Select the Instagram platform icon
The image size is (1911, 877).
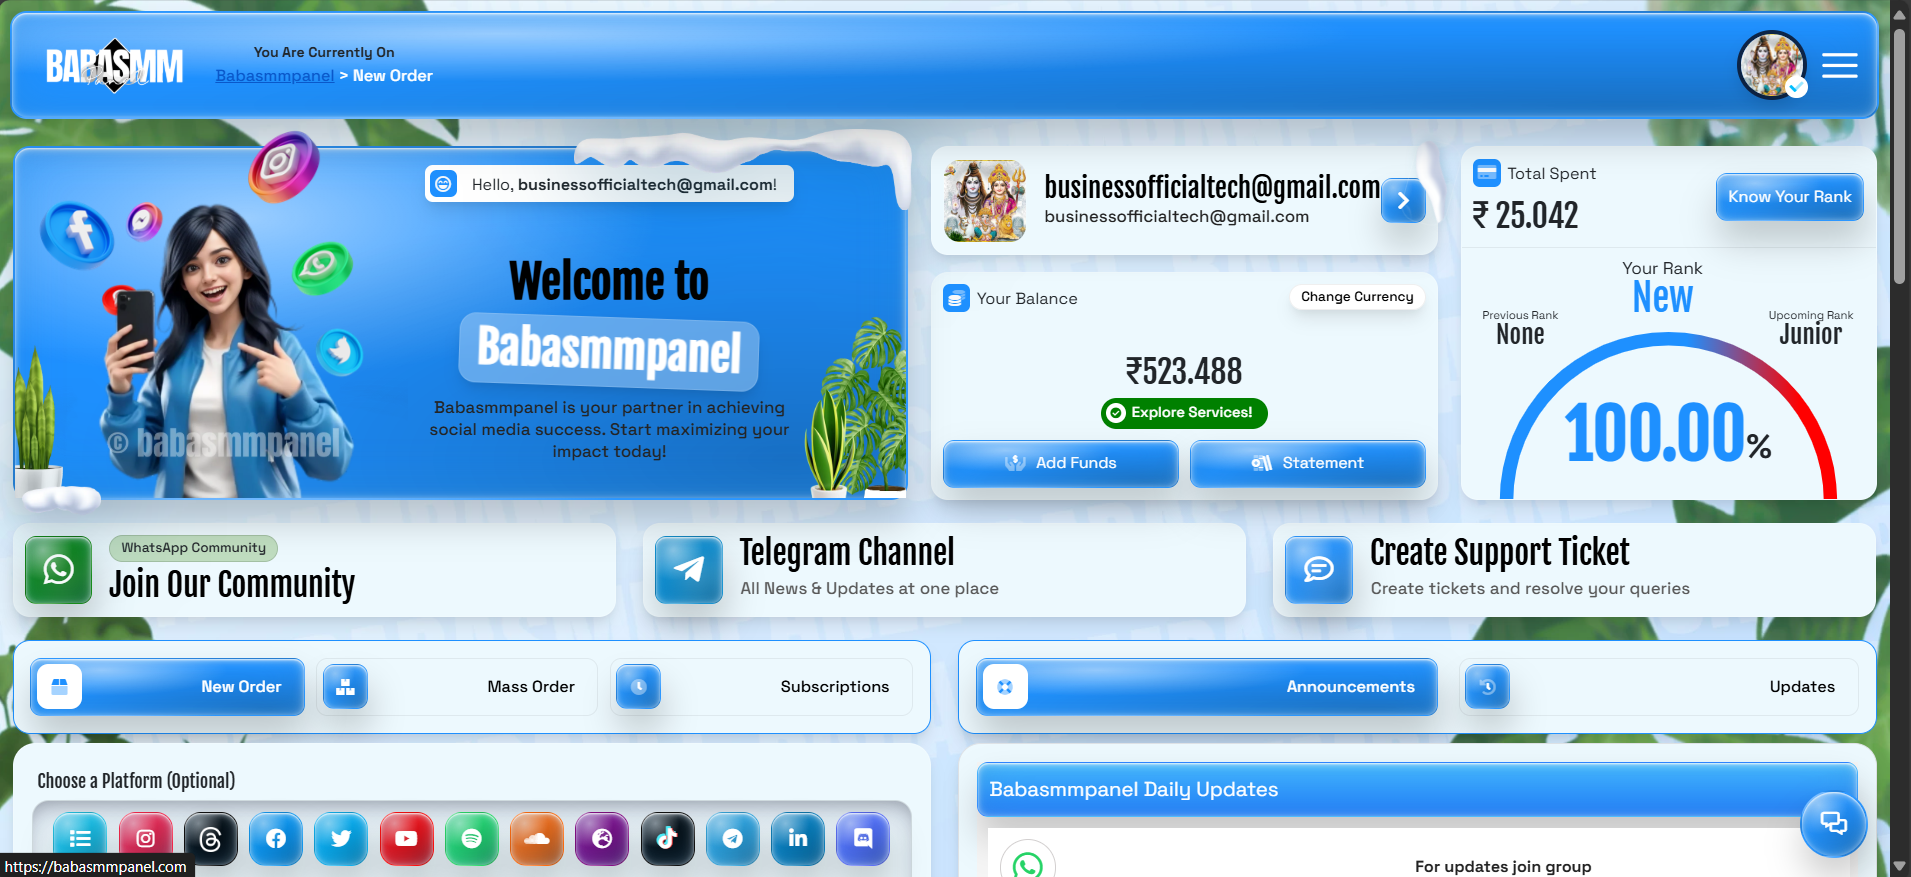(146, 839)
